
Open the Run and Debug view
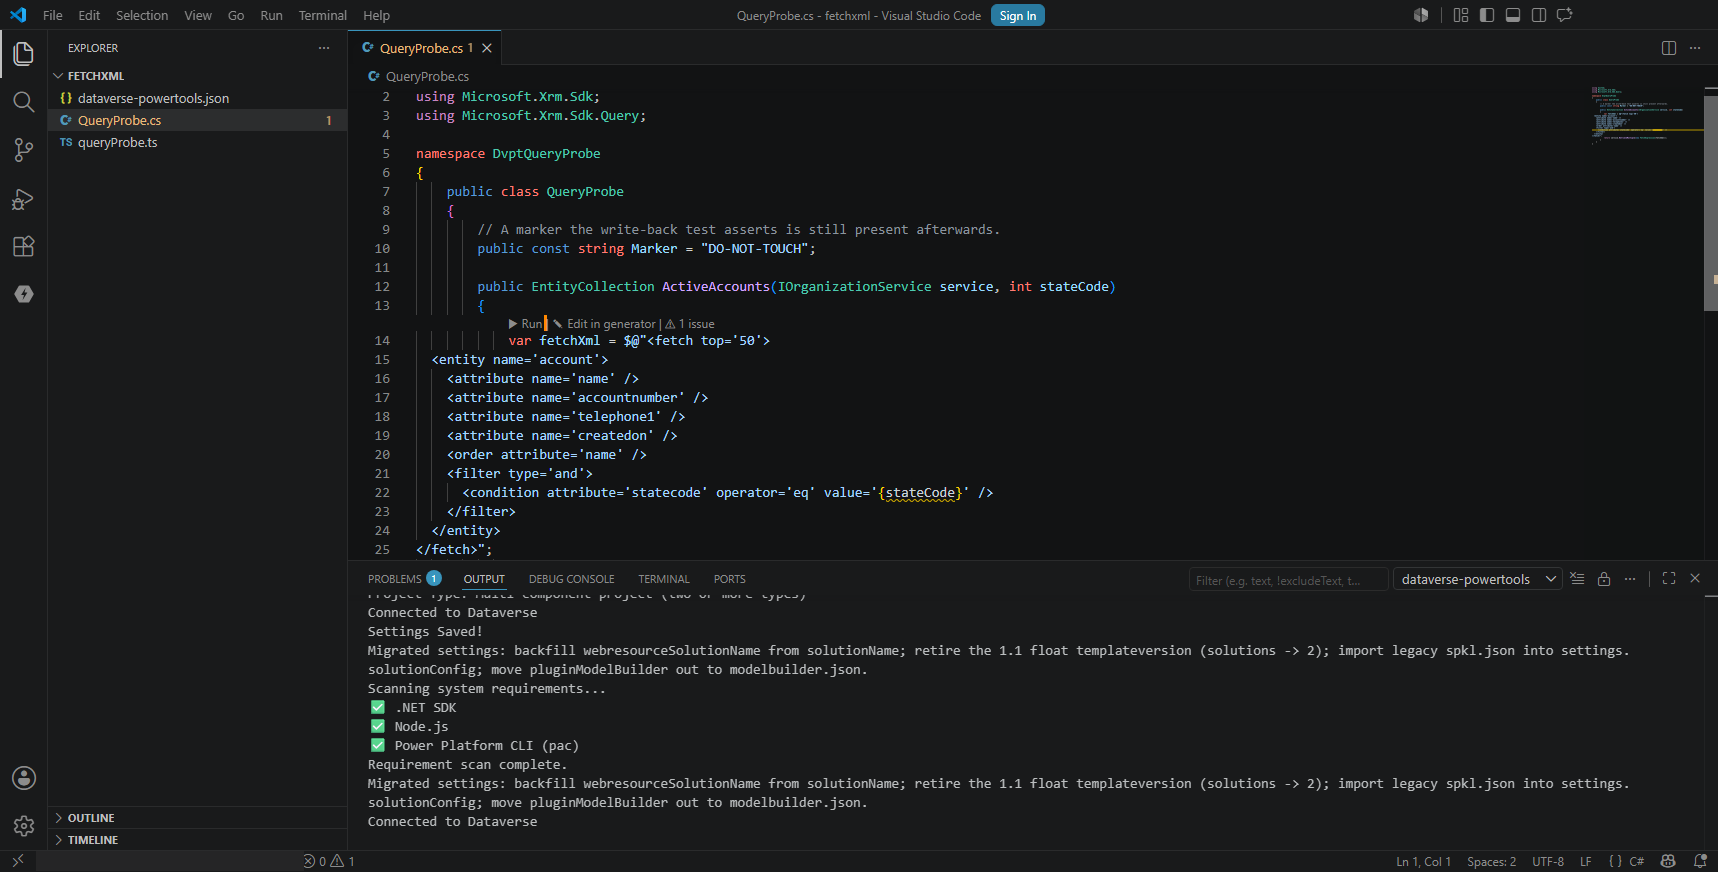(23, 199)
